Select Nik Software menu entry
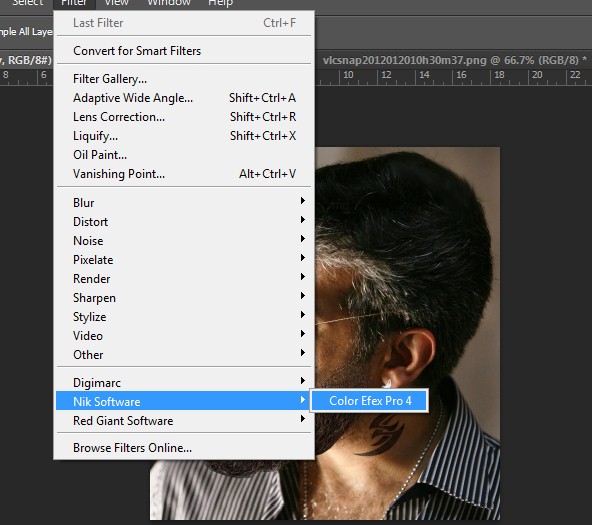 click(184, 402)
